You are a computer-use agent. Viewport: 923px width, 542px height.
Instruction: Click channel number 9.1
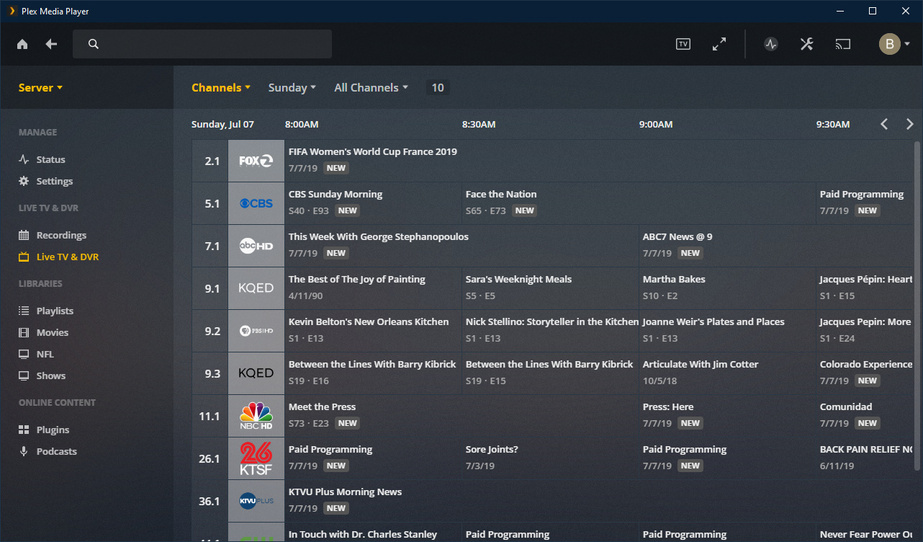[x=212, y=289]
